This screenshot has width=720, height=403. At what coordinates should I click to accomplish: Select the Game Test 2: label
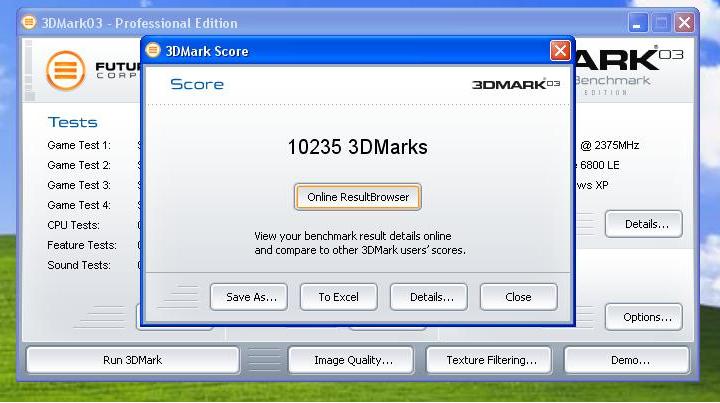point(79,165)
